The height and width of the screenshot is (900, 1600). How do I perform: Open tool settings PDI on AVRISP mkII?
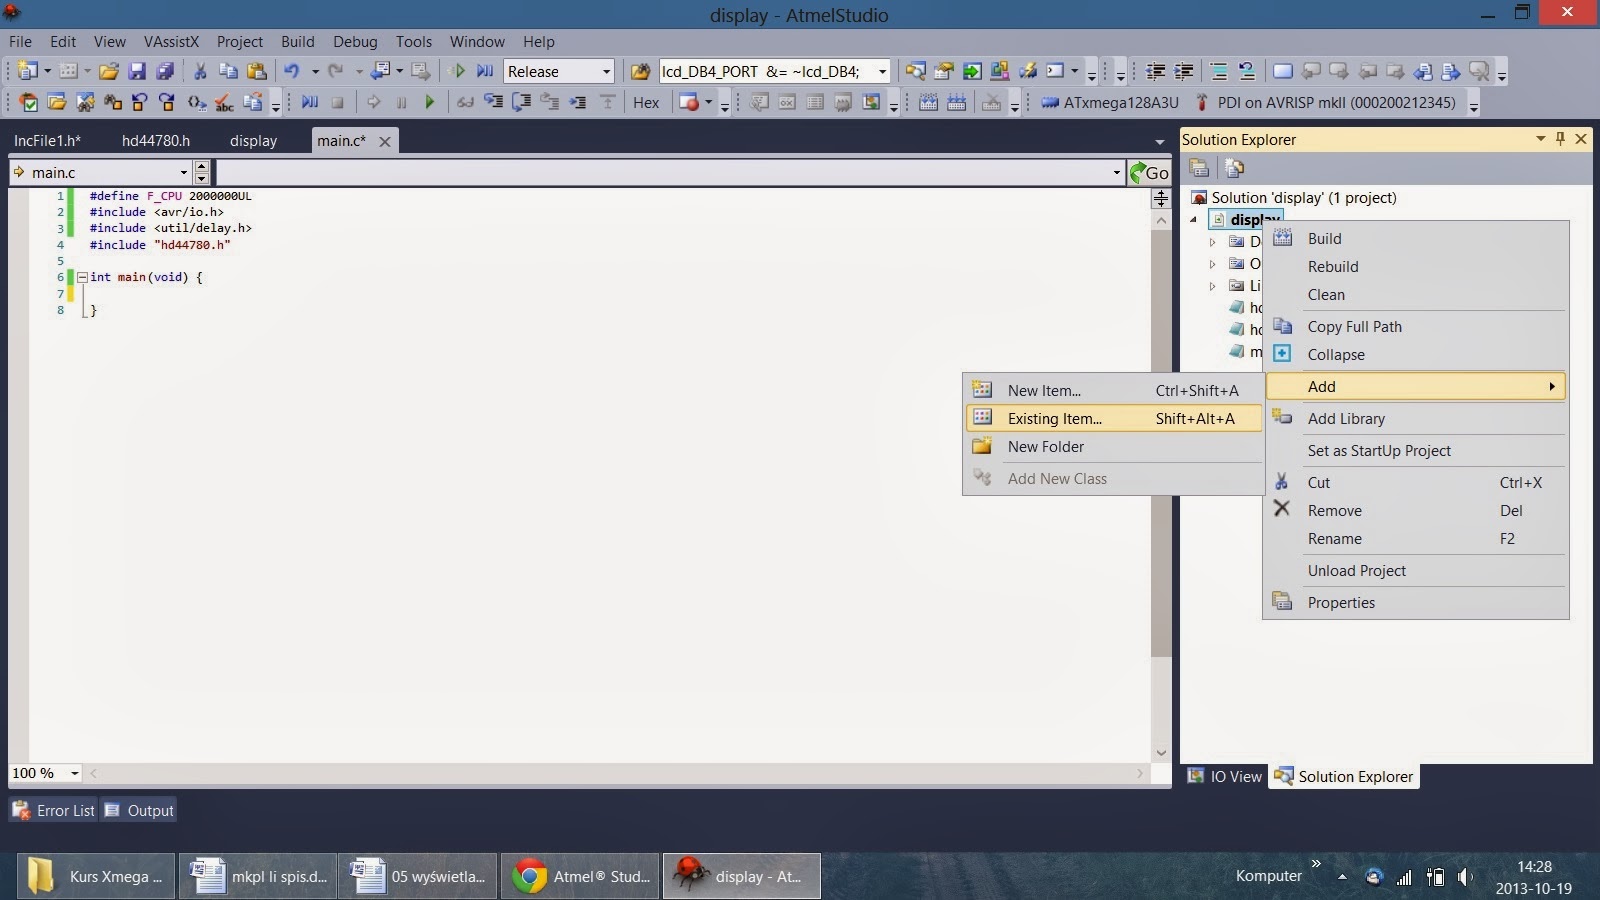[x=1325, y=102]
